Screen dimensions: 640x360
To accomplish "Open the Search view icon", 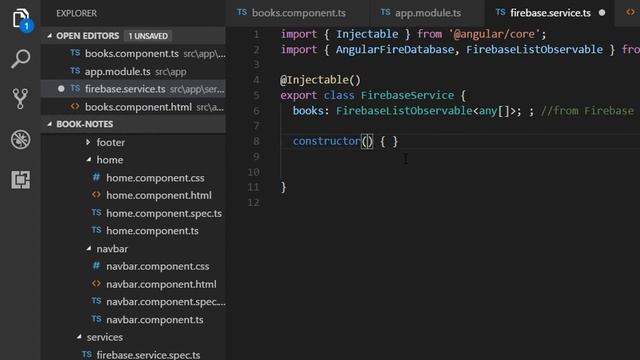I will [20, 59].
